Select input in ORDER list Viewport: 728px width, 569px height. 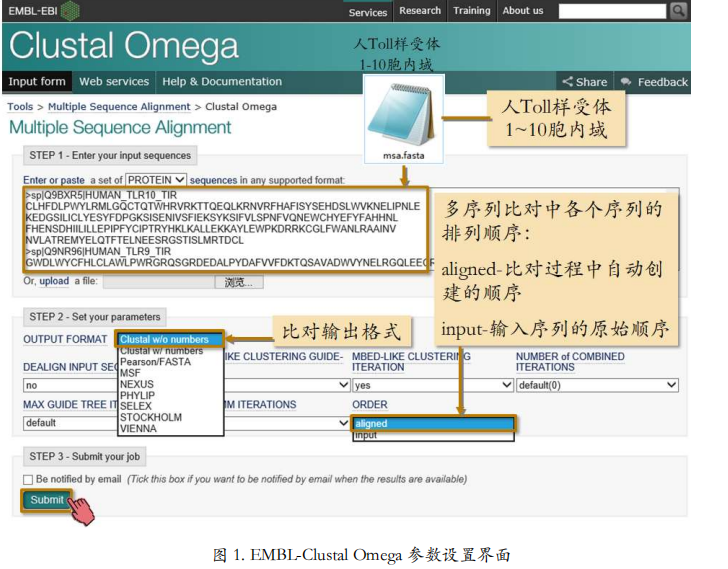point(433,435)
